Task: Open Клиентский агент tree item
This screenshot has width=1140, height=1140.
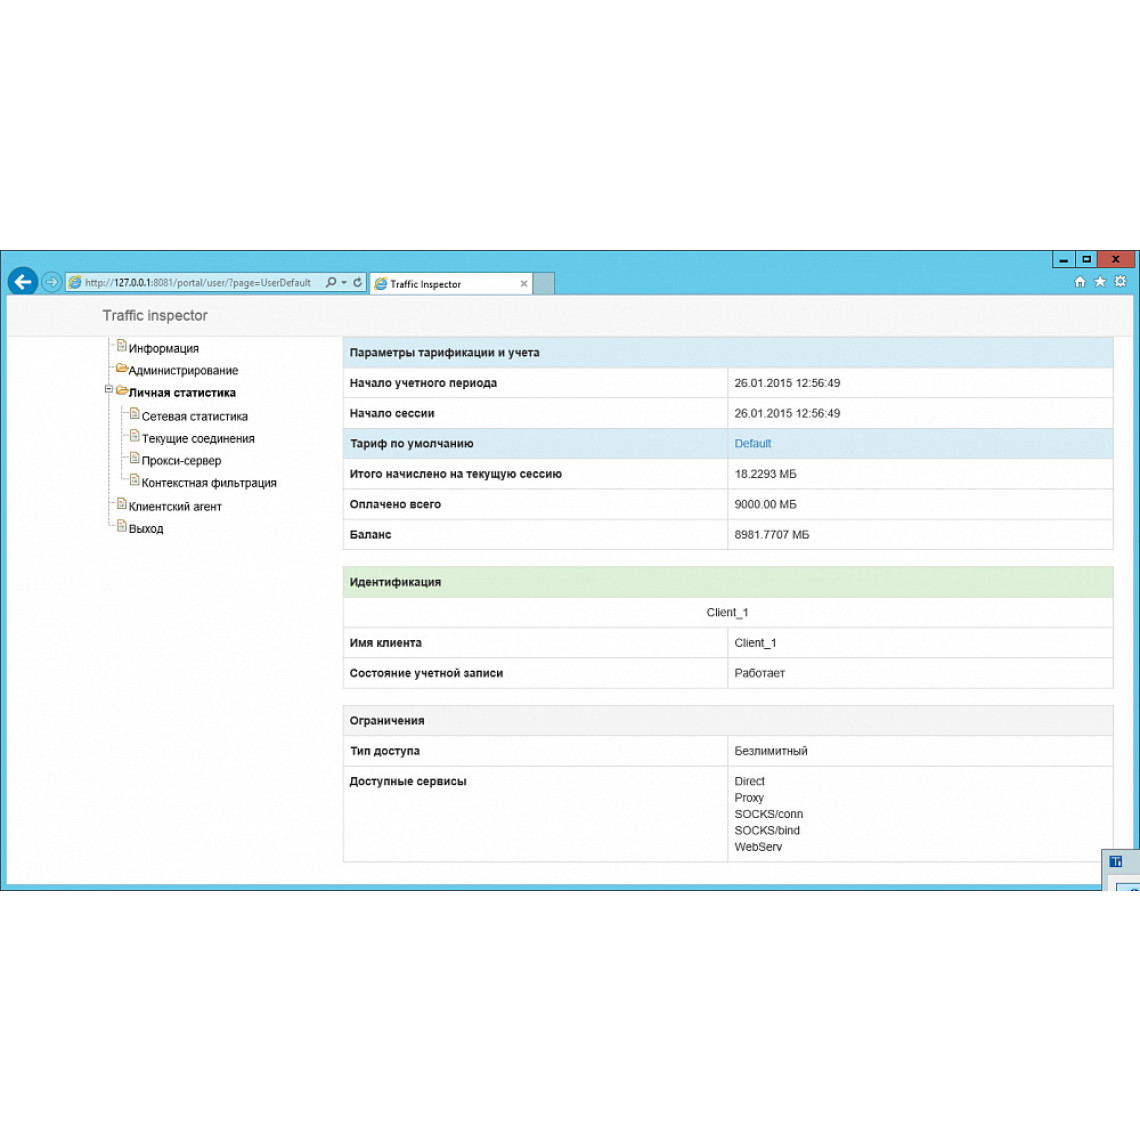Action: point(175,507)
